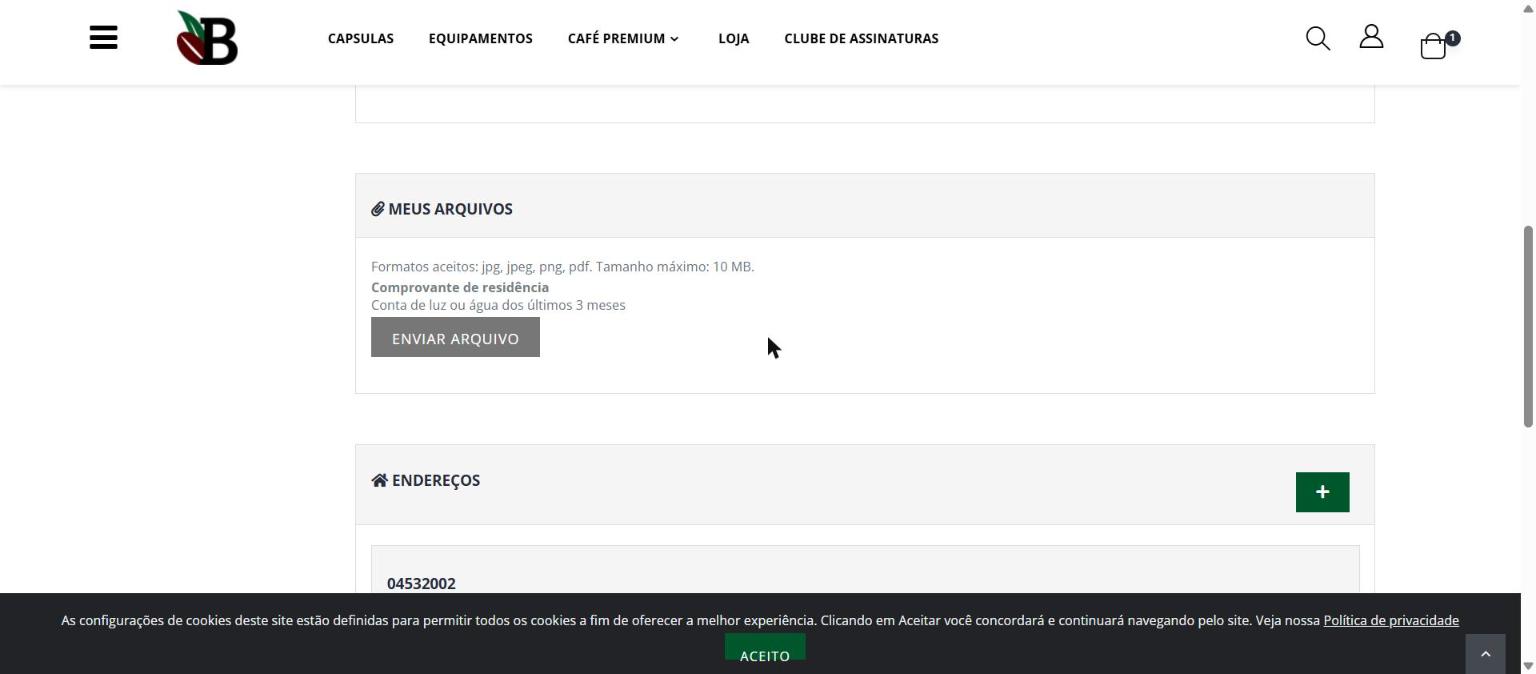Open the Capsulas menu item
Image resolution: width=1536 pixels, height=674 pixels.
[361, 38]
